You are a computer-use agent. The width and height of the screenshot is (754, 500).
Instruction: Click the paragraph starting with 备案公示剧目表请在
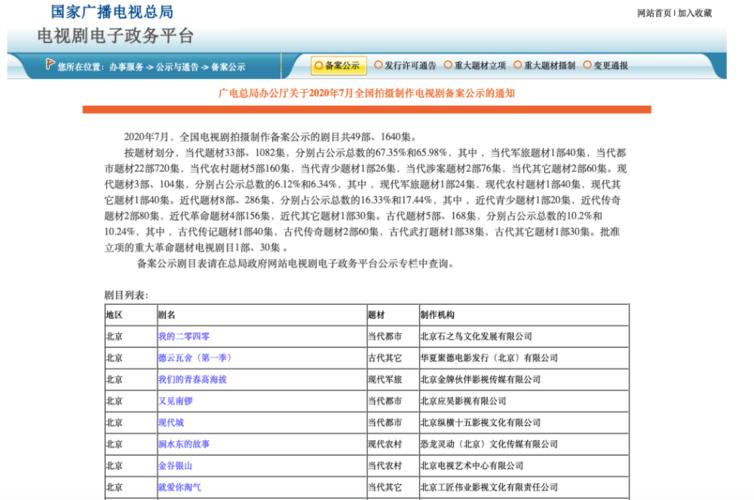click(295, 263)
